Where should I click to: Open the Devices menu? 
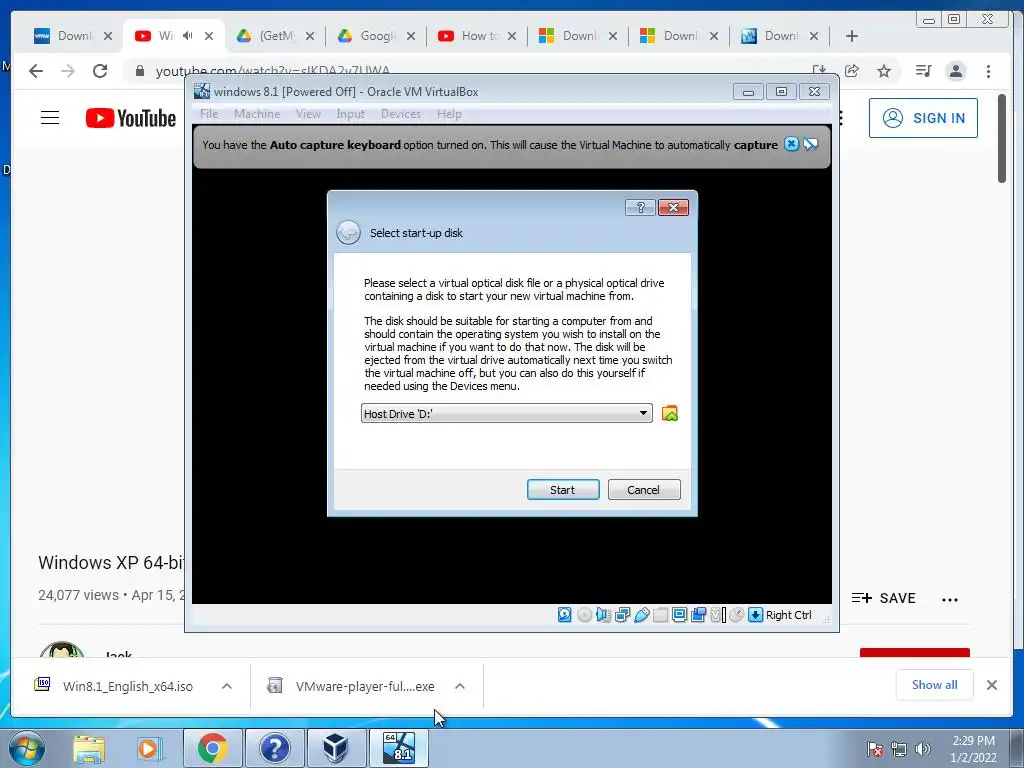[401, 114]
